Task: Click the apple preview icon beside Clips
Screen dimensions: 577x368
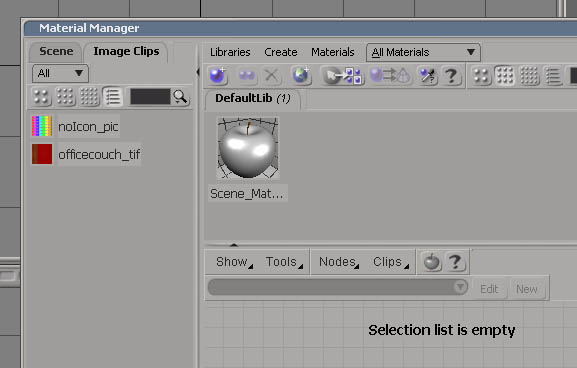Action: coord(431,262)
